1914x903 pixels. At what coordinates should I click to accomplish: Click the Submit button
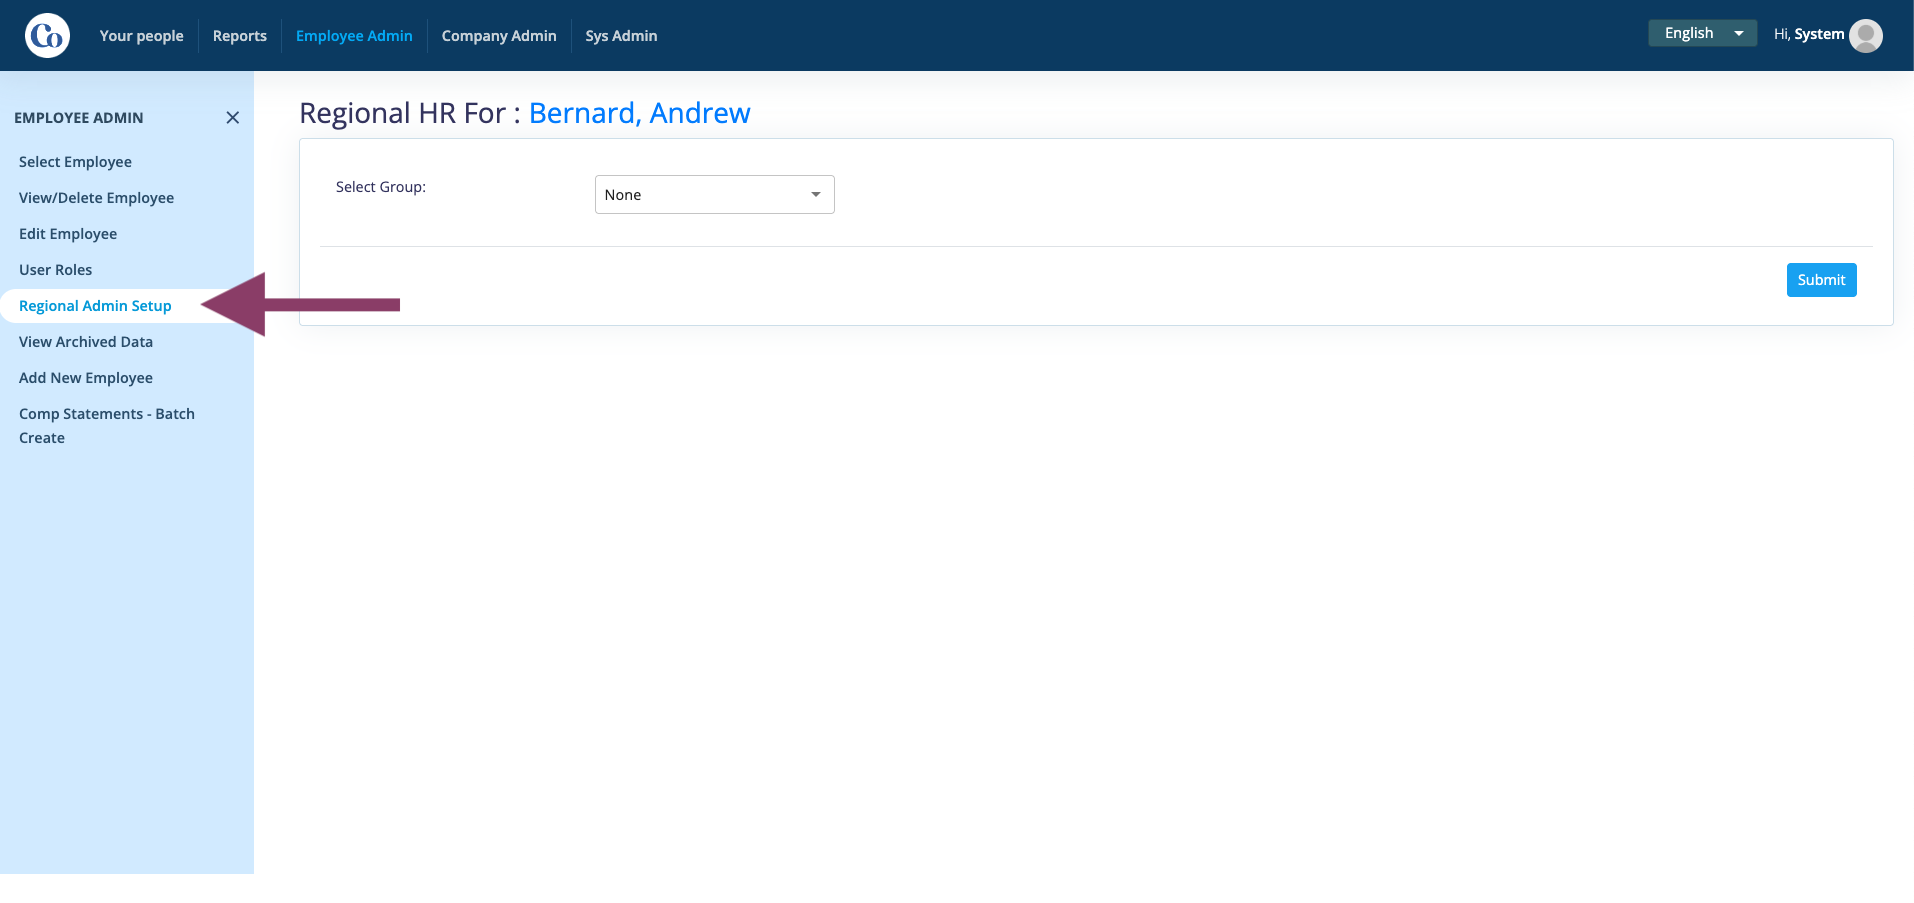click(1821, 280)
